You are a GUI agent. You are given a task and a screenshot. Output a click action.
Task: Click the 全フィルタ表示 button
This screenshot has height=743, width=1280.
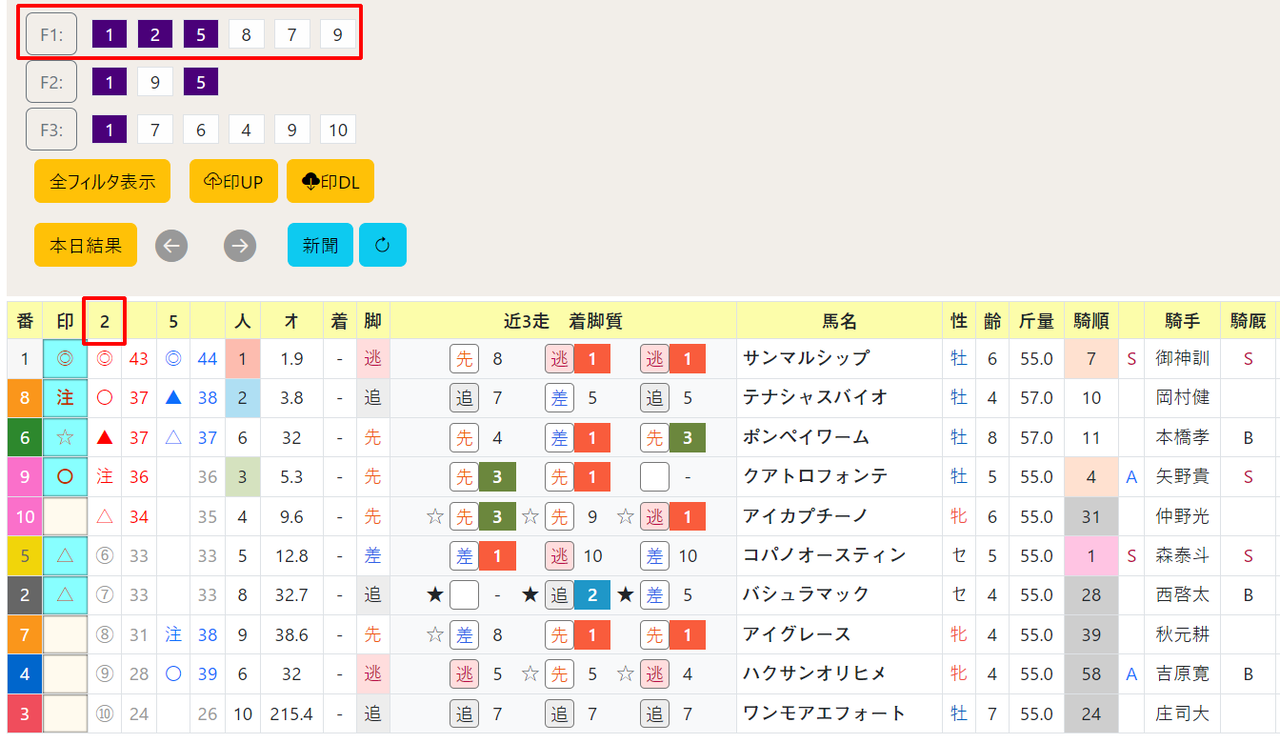coord(102,182)
